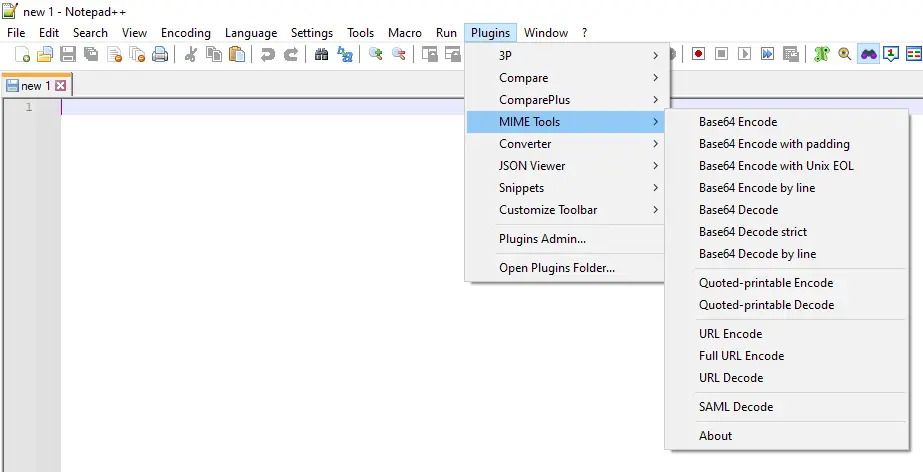Viewport: 923px width, 472px height.
Task: Click the Close document toolbar icon
Action: (114, 55)
